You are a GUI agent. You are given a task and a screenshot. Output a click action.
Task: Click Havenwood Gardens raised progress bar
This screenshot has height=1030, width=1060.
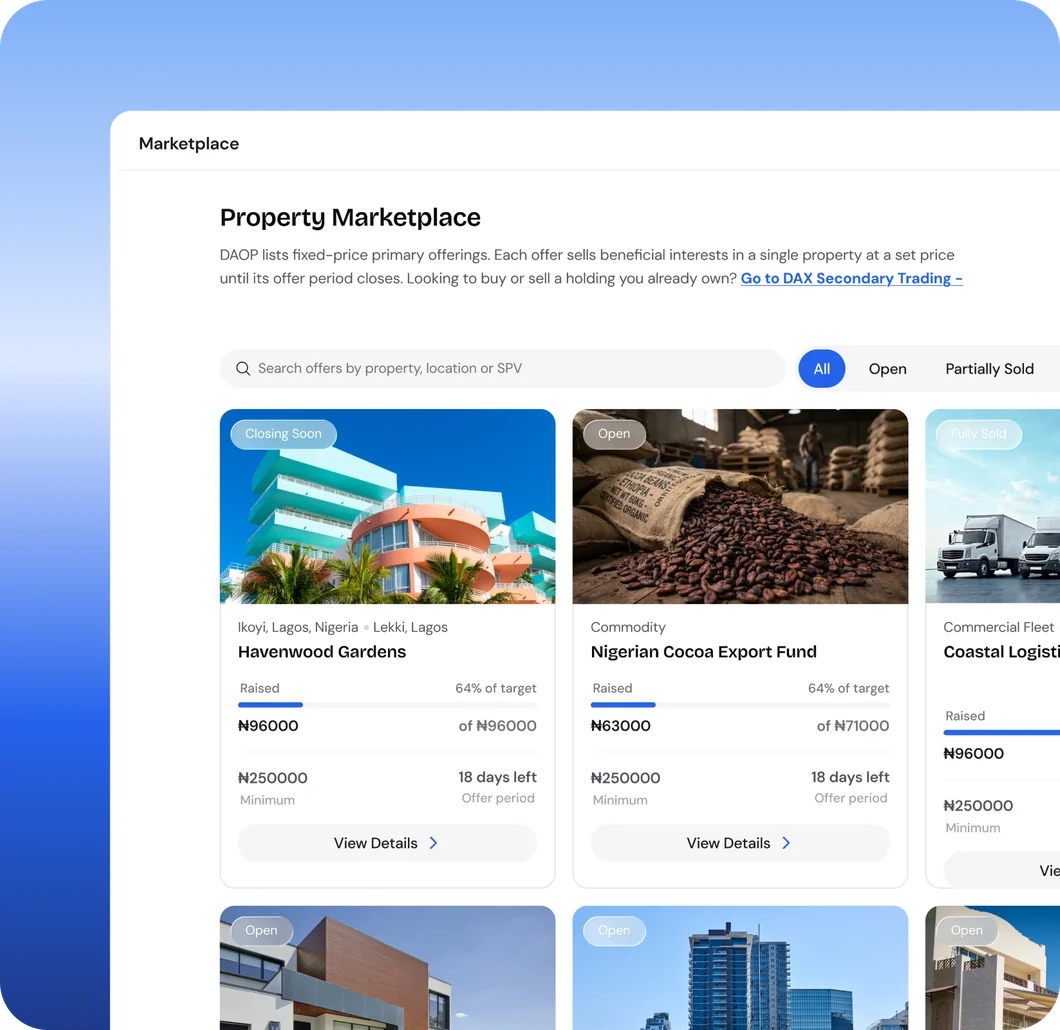[x=387, y=705]
